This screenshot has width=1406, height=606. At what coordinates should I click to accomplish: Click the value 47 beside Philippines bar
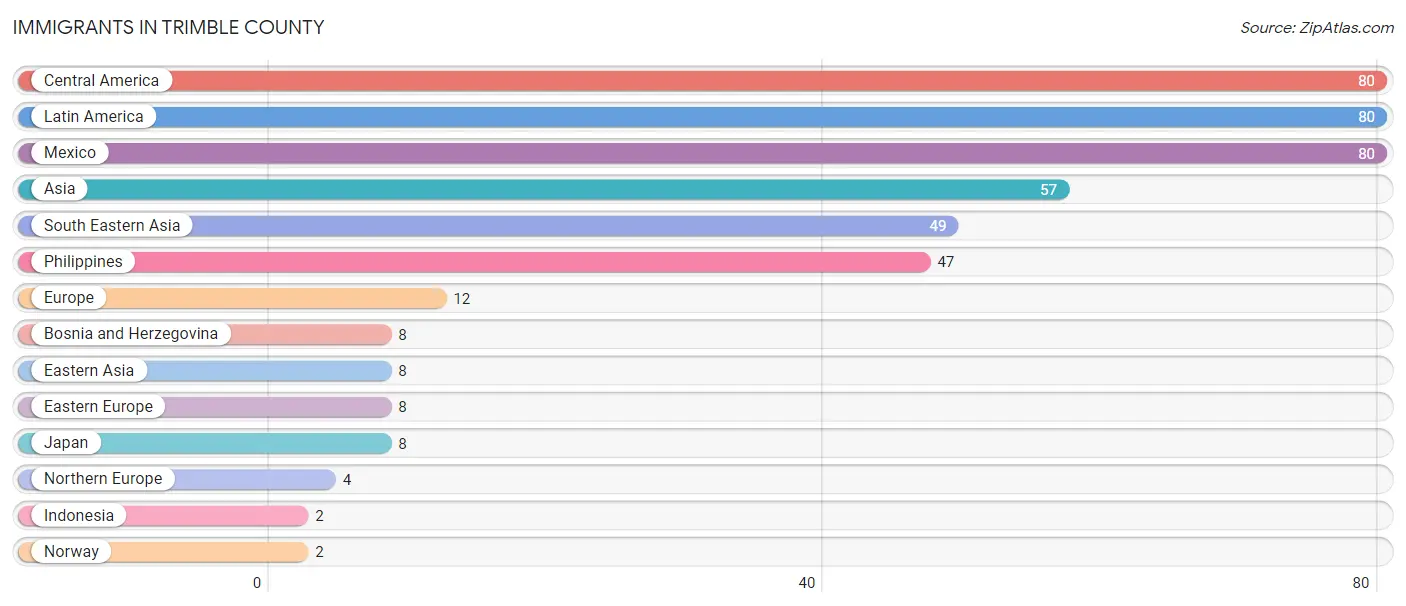(947, 262)
